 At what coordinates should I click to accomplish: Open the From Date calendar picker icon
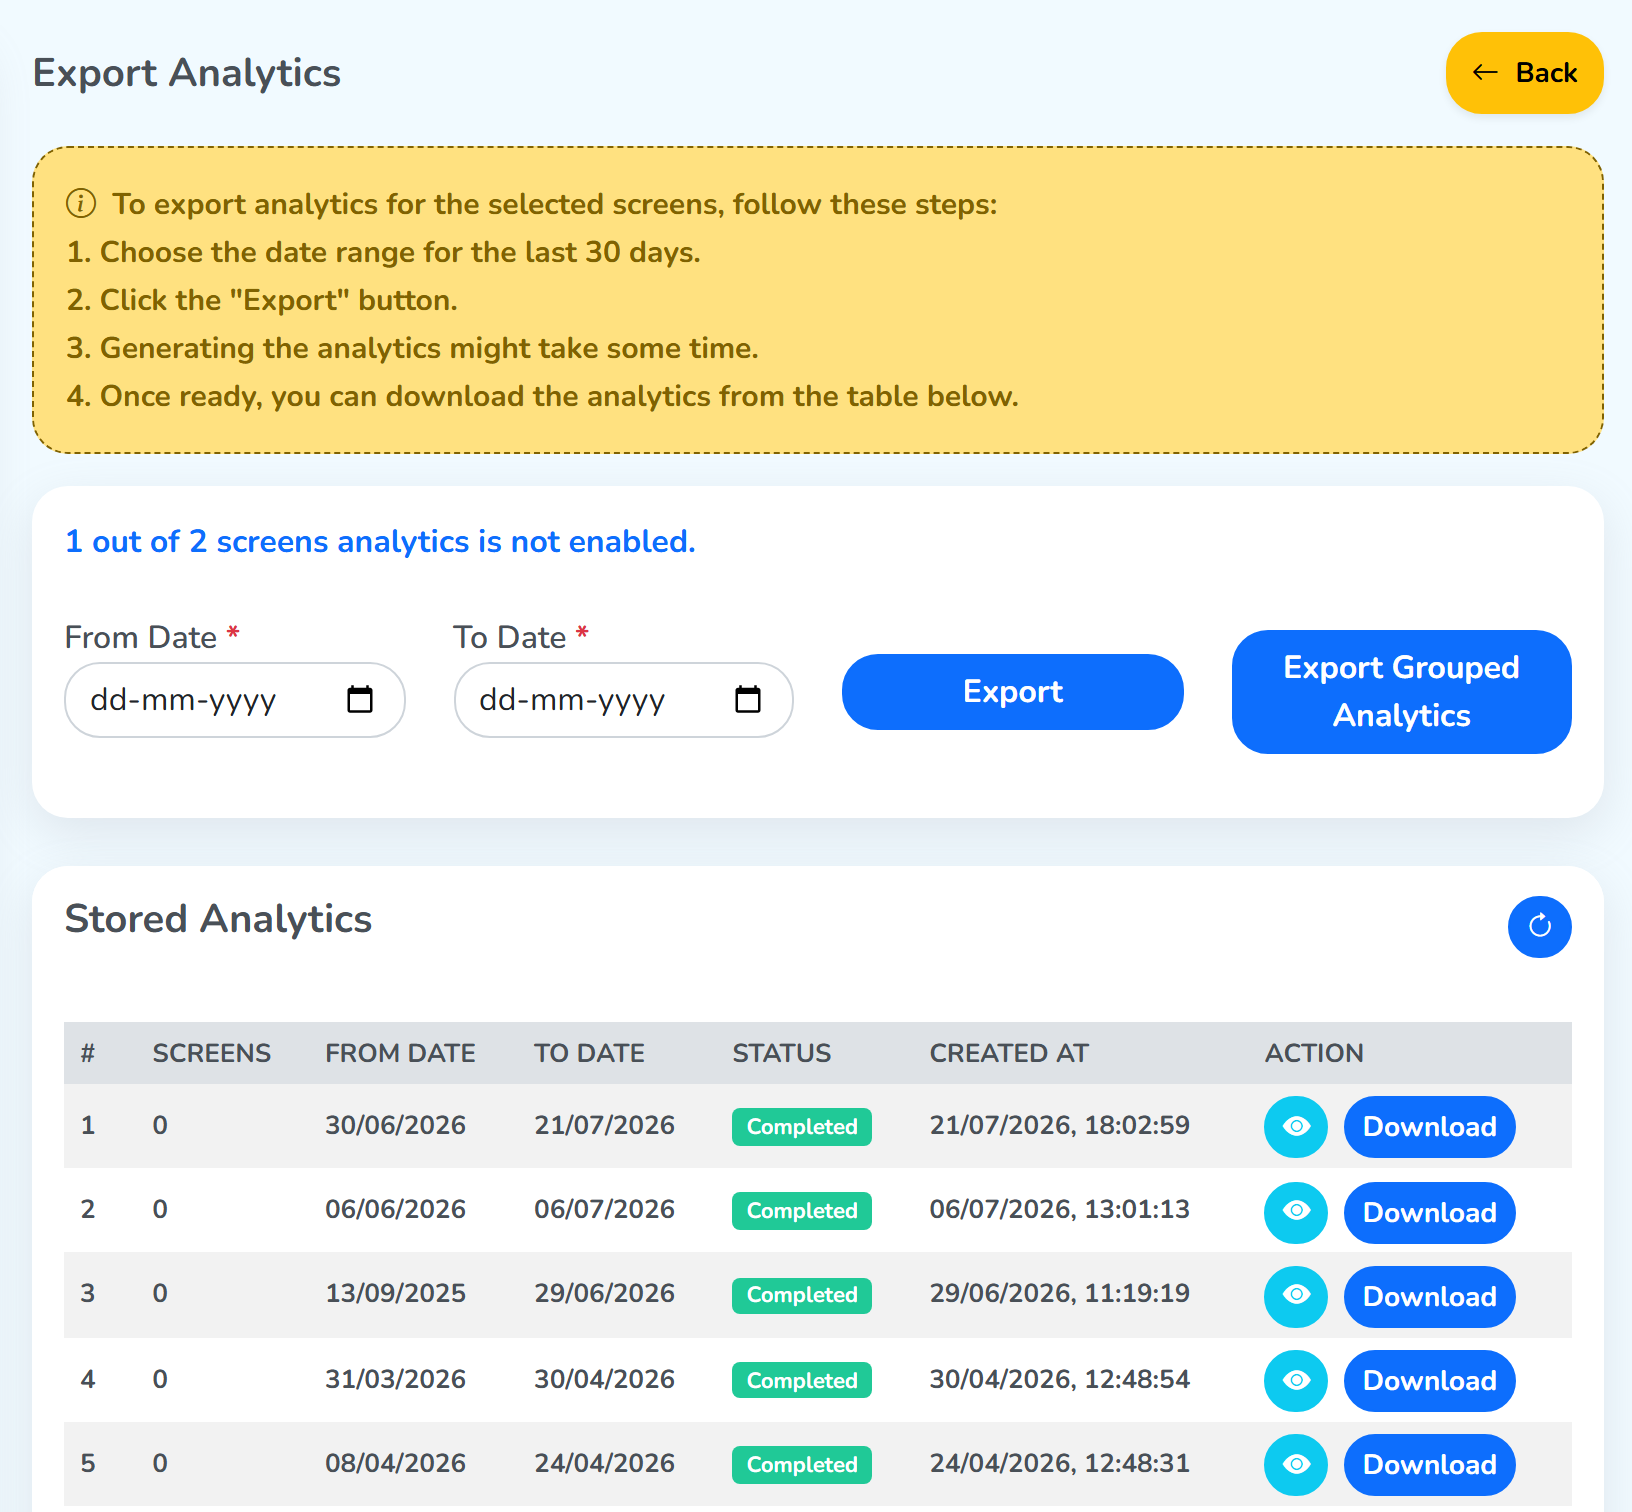coord(360,699)
